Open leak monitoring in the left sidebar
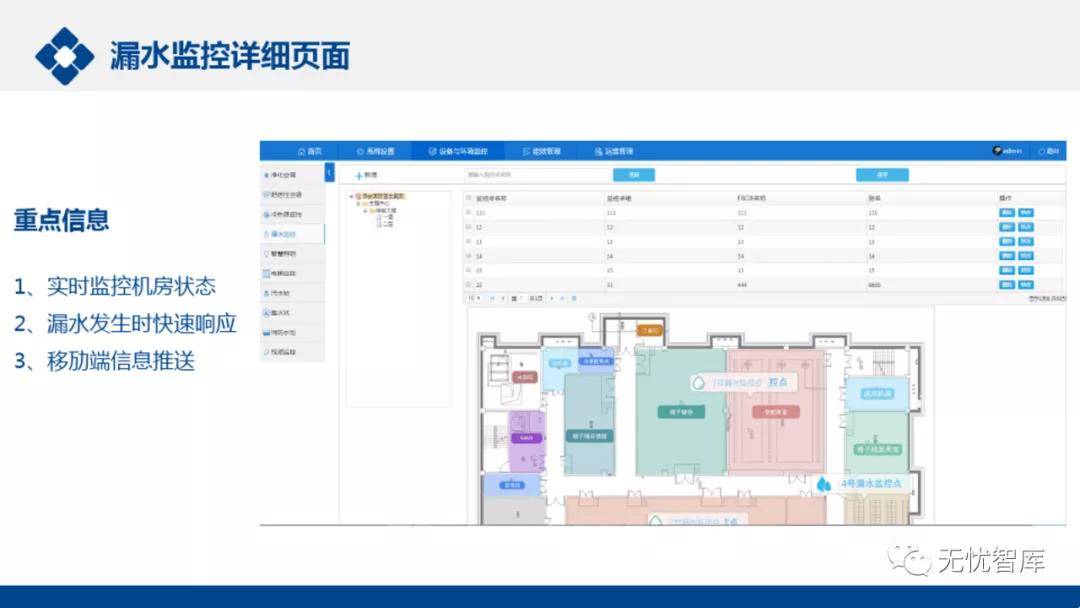This screenshot has height=608, width=1080. (283, 234)
